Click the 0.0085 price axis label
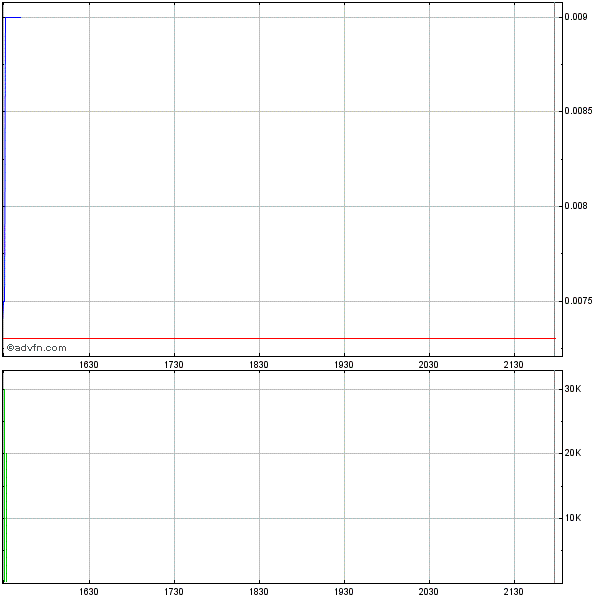The width and height of the screenshot is (600, 600). pyautogui.click(x=578, y=111)
